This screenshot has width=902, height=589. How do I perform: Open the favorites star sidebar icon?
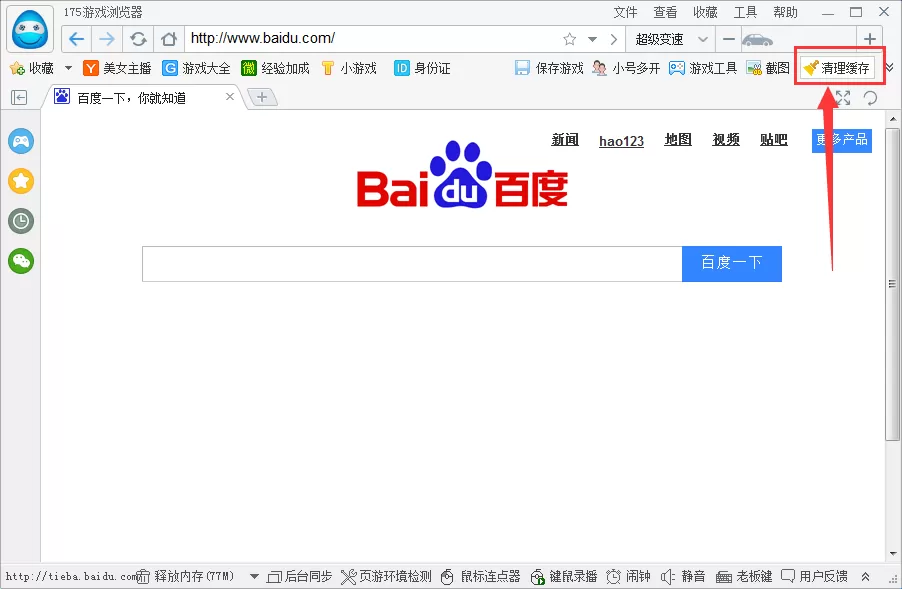coord(21,181)
